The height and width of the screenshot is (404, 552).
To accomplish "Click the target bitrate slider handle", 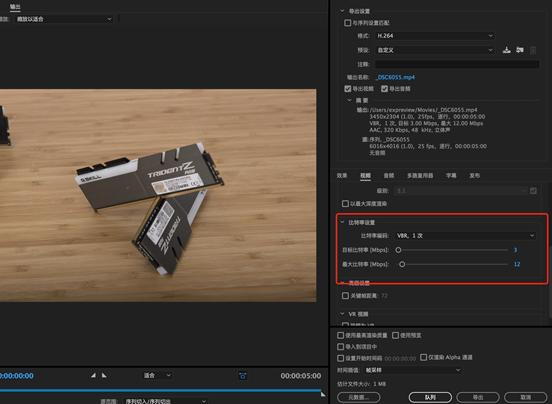I will [398, 250].
